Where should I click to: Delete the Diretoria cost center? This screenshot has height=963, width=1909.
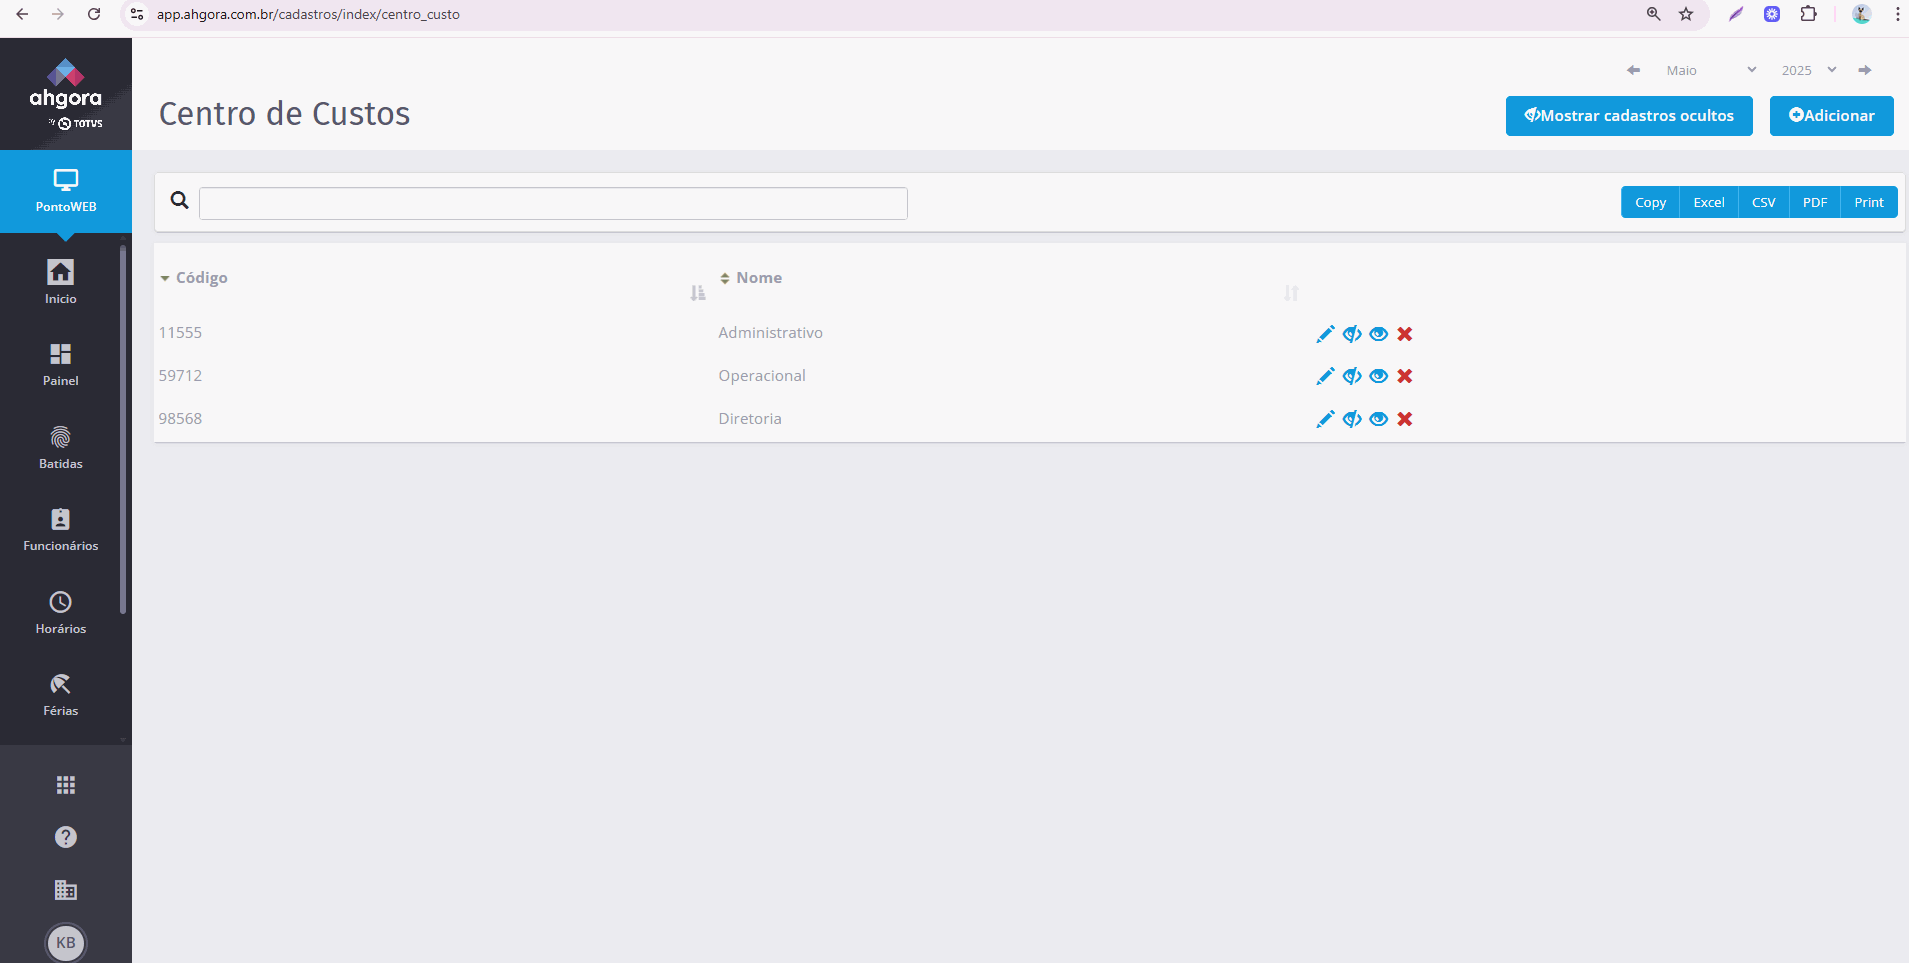tap(1405, 419)
